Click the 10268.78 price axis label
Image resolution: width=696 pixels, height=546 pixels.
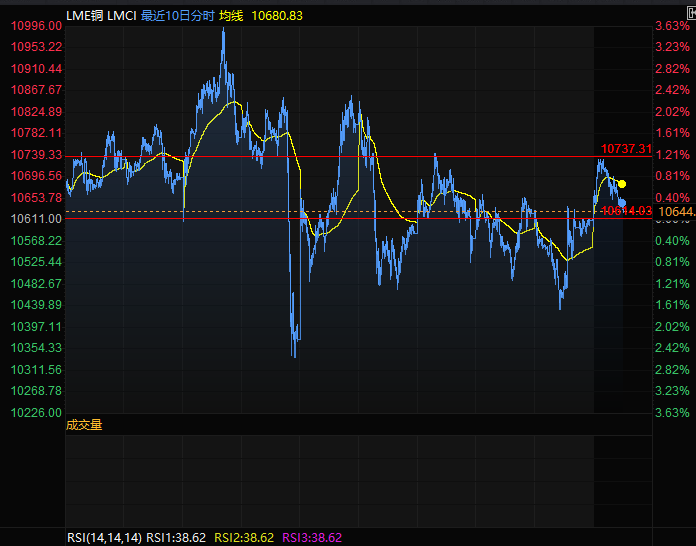[x=36, y=391]
